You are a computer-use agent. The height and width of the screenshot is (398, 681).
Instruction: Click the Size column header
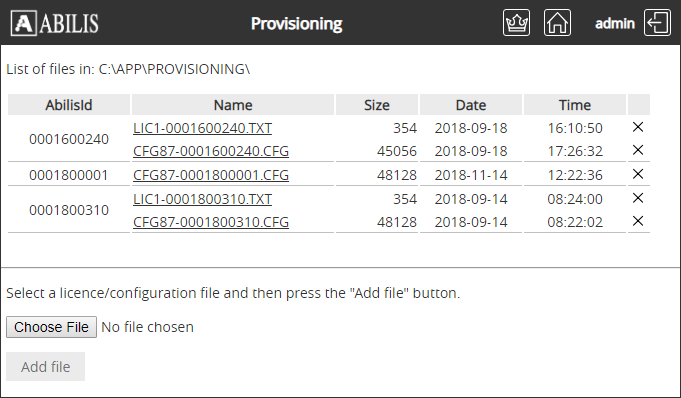click(377, 105)
